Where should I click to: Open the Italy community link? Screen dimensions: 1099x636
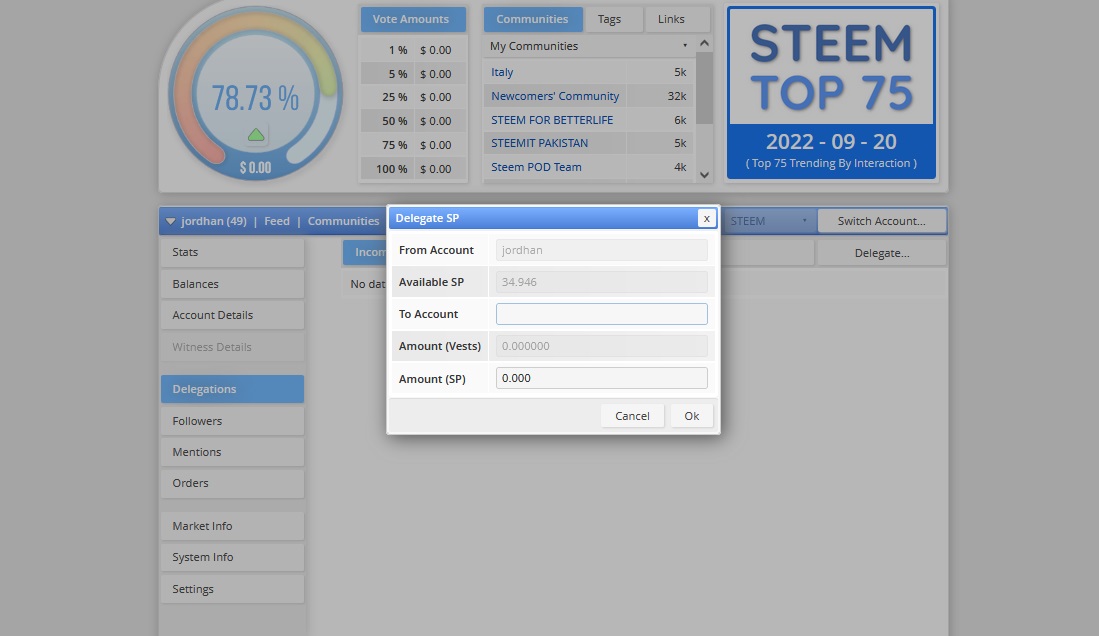(502, 72)
